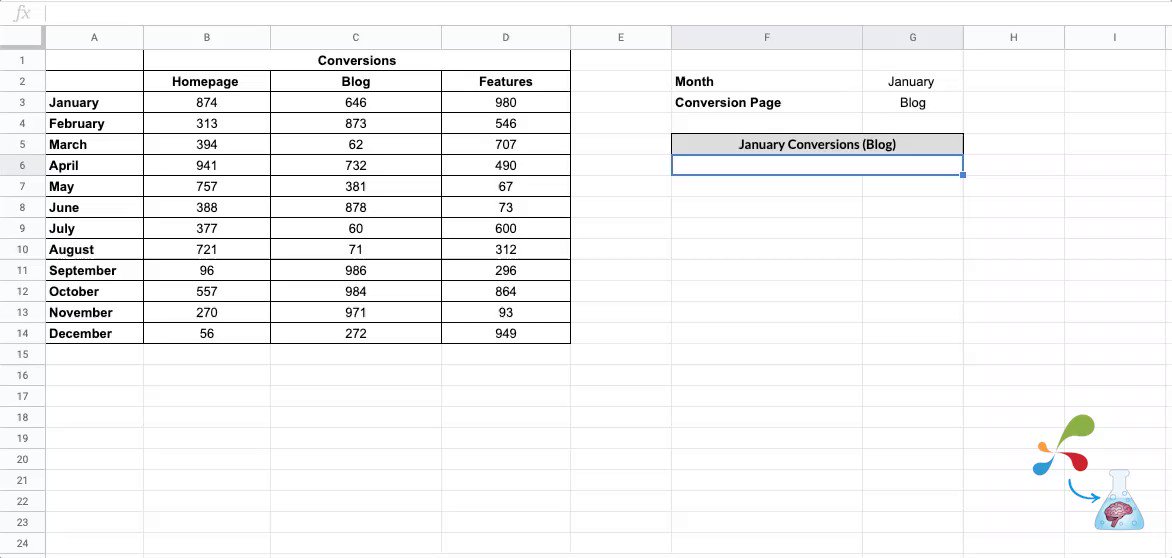Screen dimensions: 1172x558
Task: Click the Blog column heading in table
Action: pos(356,81)
